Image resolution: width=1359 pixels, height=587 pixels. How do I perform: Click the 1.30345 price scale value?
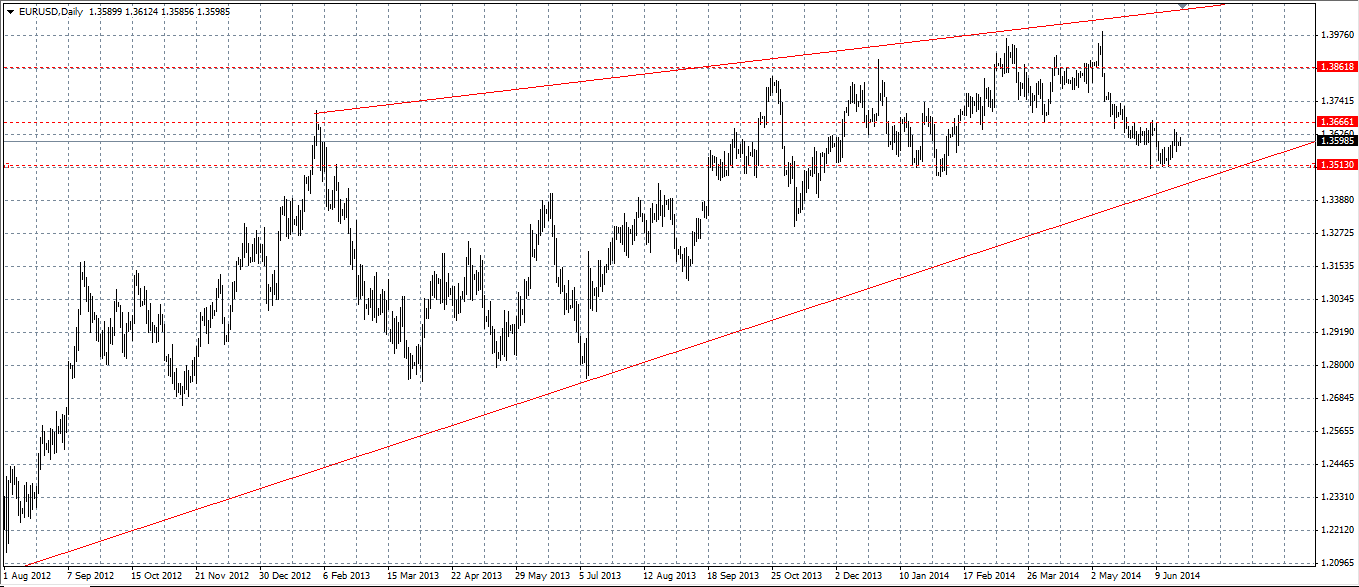pyautogui.click(x=1337, y=299)
